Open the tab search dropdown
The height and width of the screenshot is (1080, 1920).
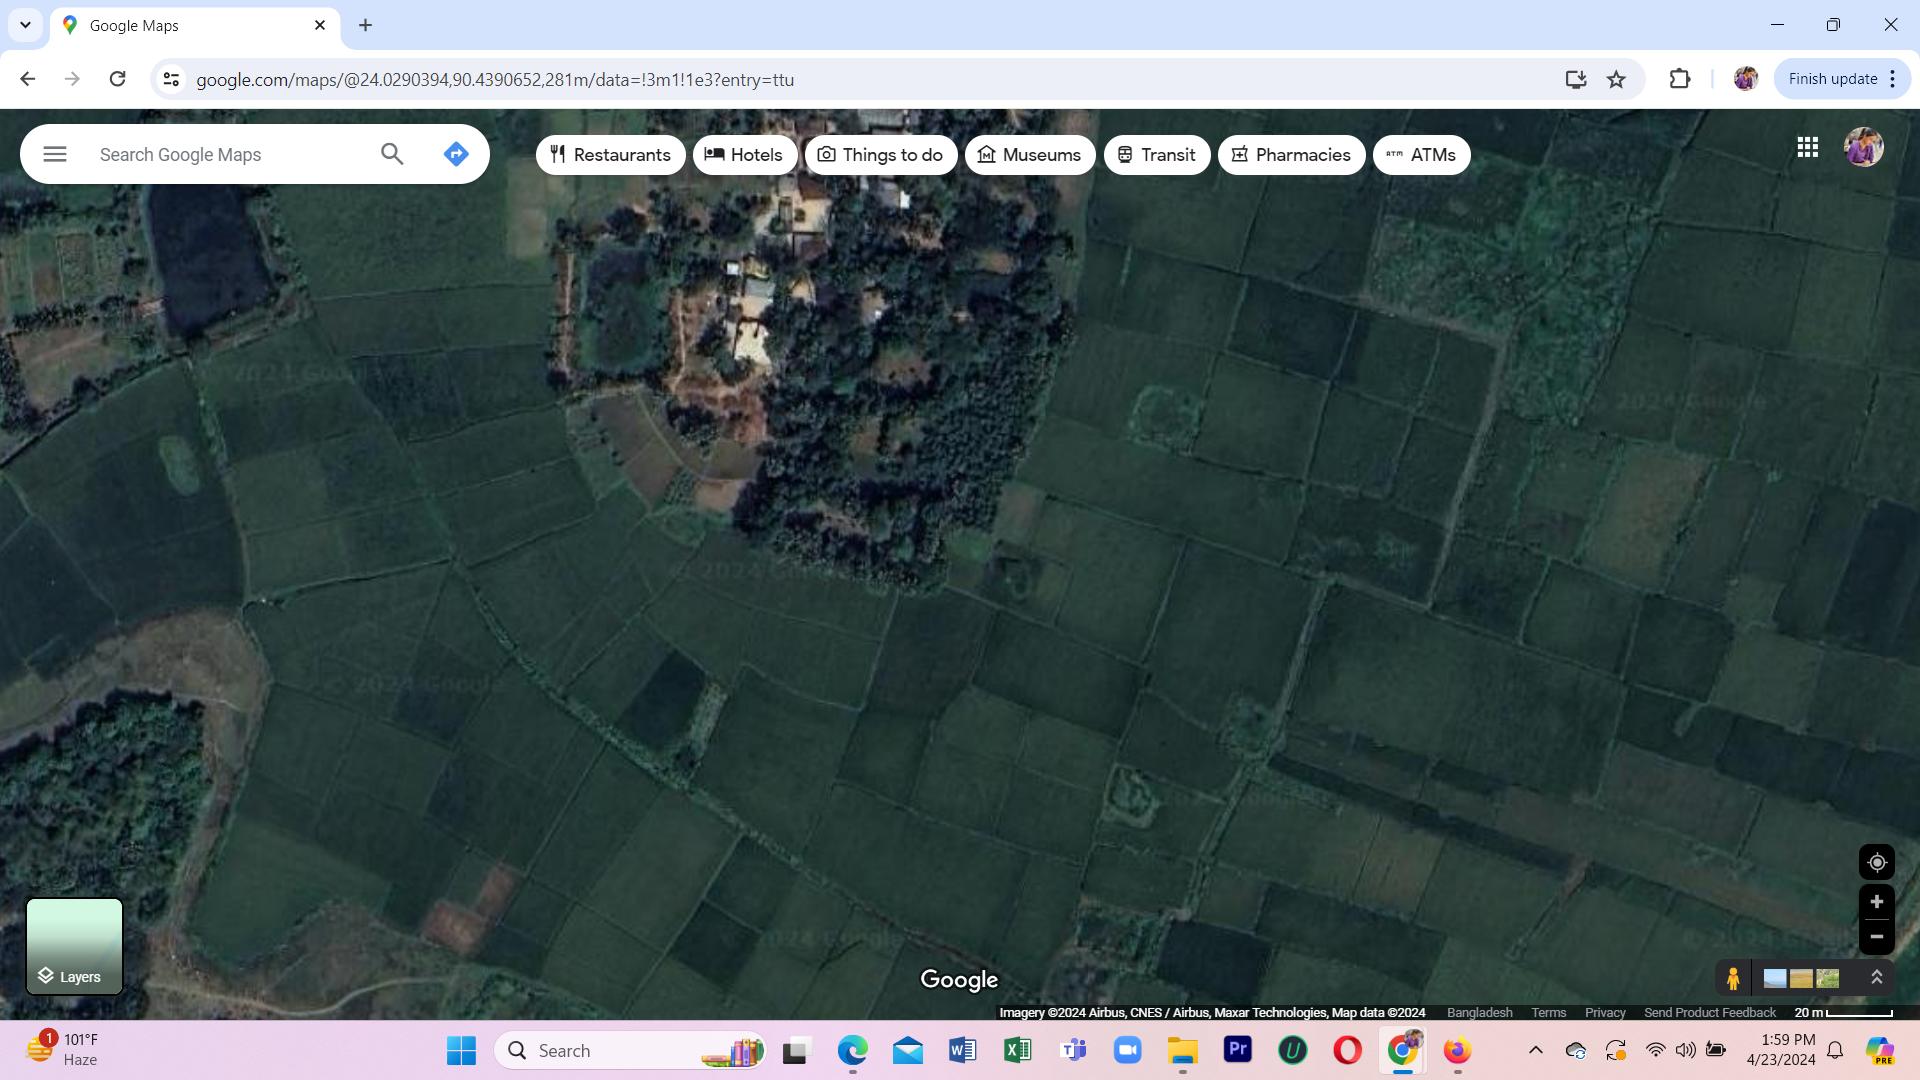pos(25,25)
